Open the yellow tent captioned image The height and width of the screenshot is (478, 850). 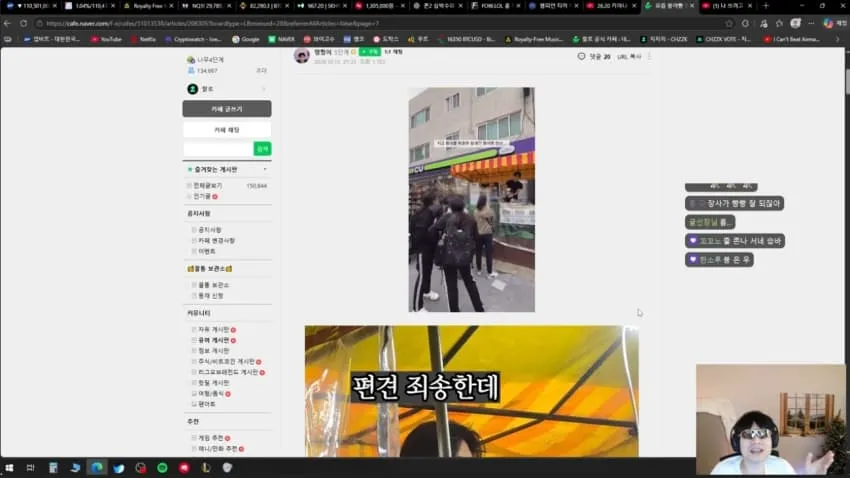472,391
